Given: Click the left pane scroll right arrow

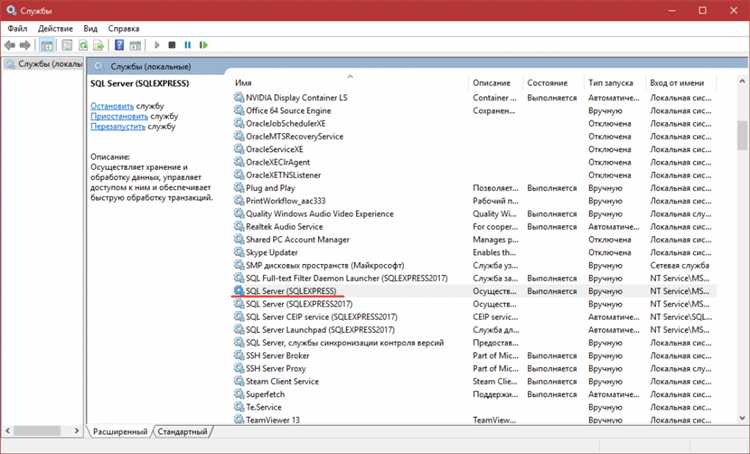Looking at the screenshot, I should coord(77,431).
